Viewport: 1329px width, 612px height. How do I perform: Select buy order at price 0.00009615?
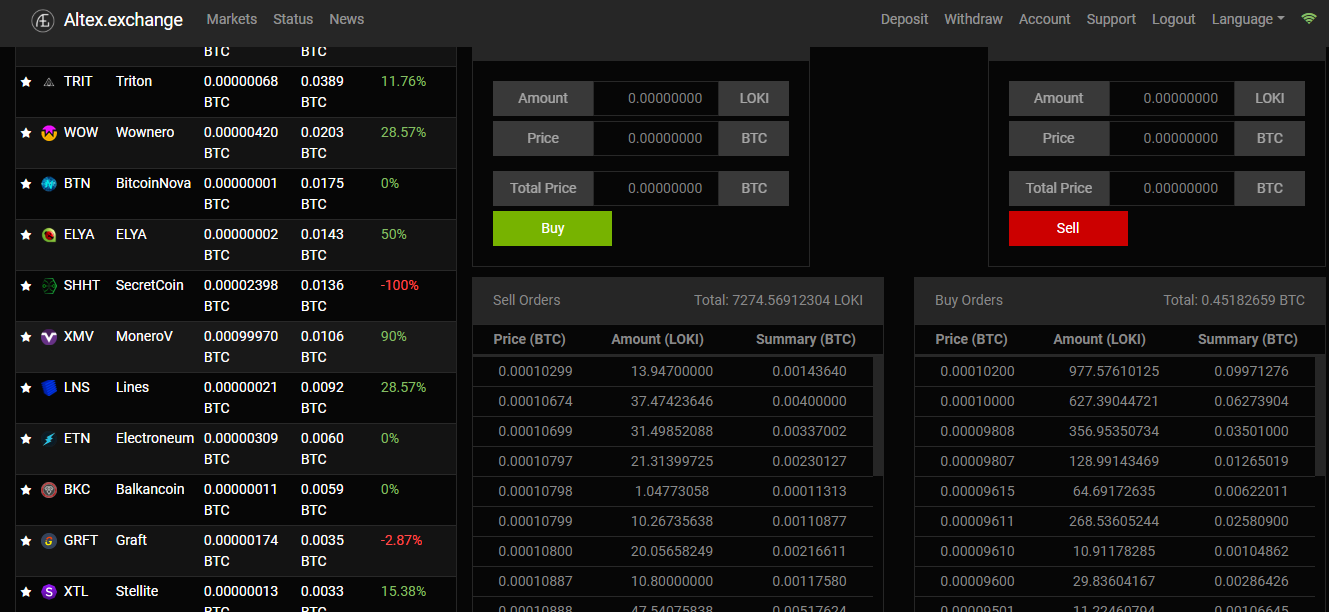pos(1115,491)
